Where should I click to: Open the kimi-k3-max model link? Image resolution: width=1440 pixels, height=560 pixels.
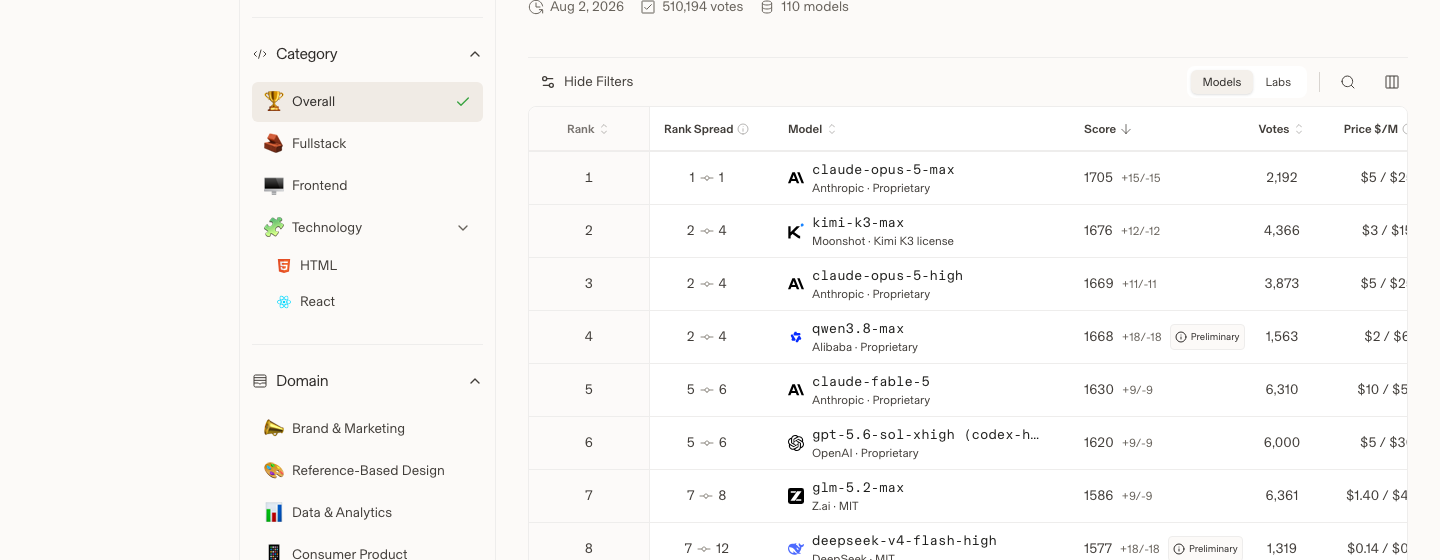[x=858, y=223]
